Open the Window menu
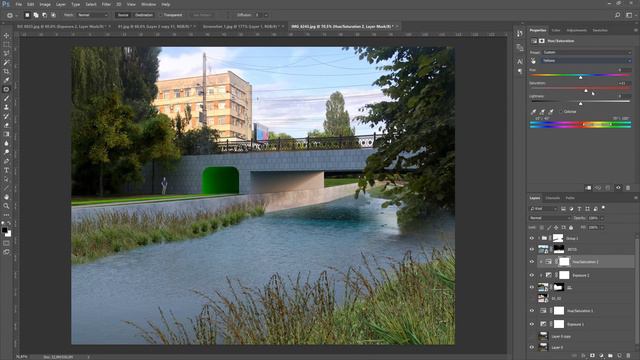 (x=148, y=4)
